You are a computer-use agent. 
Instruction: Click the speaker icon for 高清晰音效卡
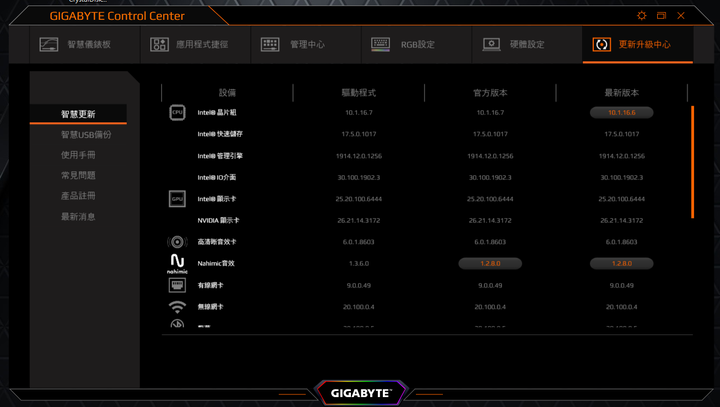coord(177,242)
